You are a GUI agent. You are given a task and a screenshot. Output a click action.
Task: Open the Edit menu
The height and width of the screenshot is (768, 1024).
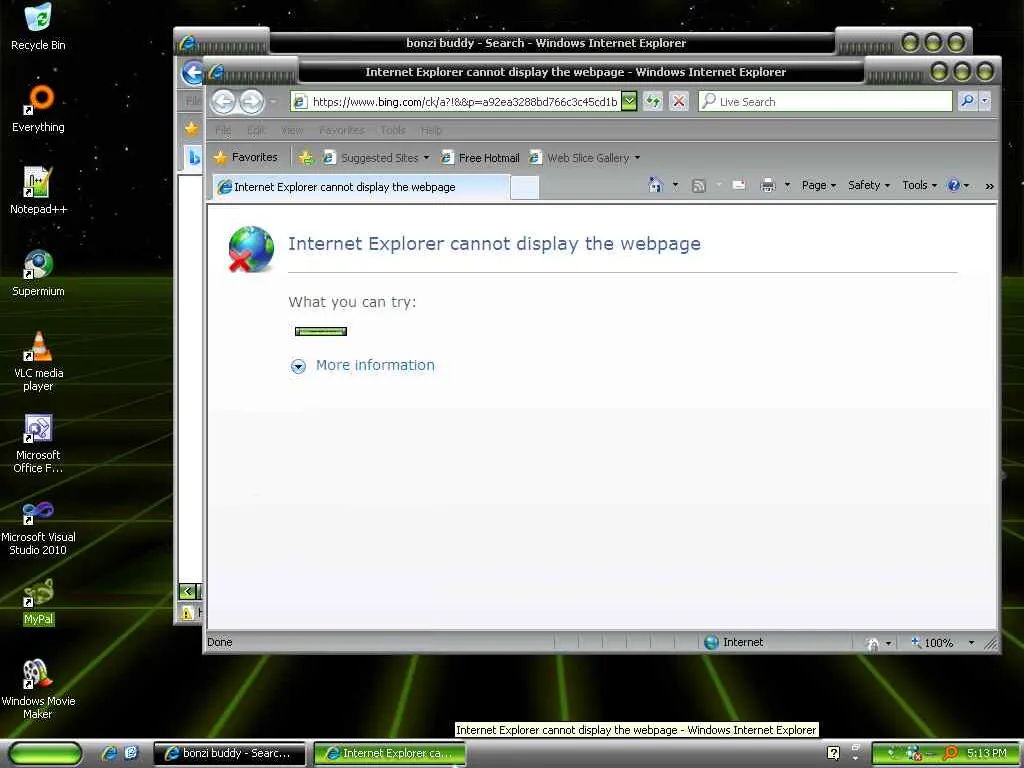(256, 131)
